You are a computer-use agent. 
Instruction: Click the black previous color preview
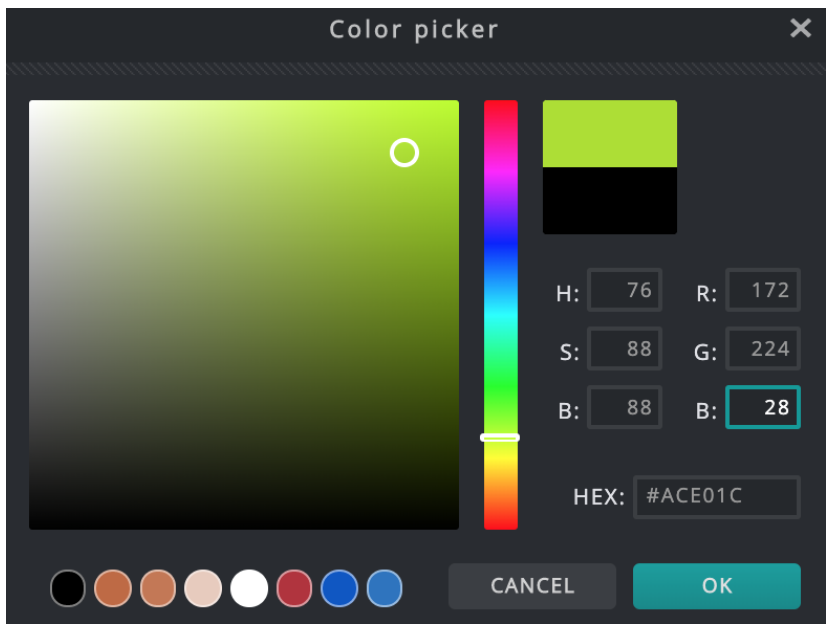pos(610,201)
